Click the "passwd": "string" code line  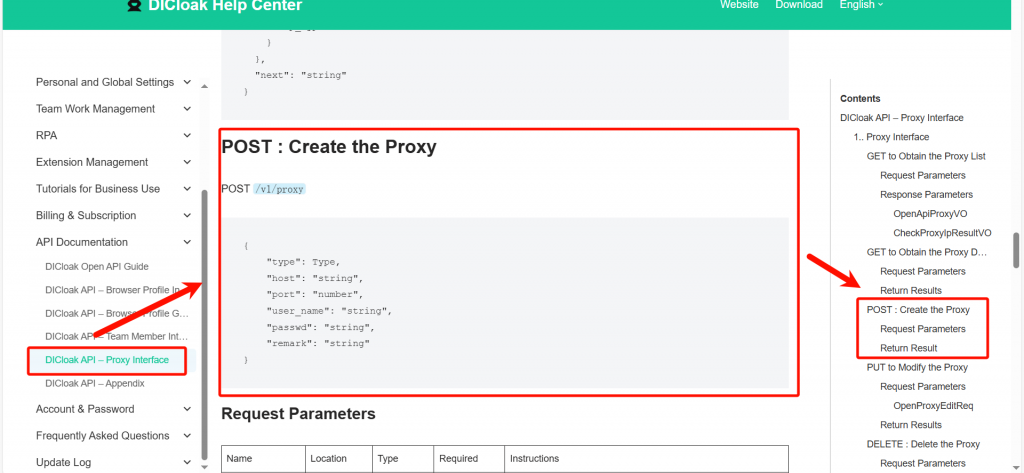coord(320,327)
